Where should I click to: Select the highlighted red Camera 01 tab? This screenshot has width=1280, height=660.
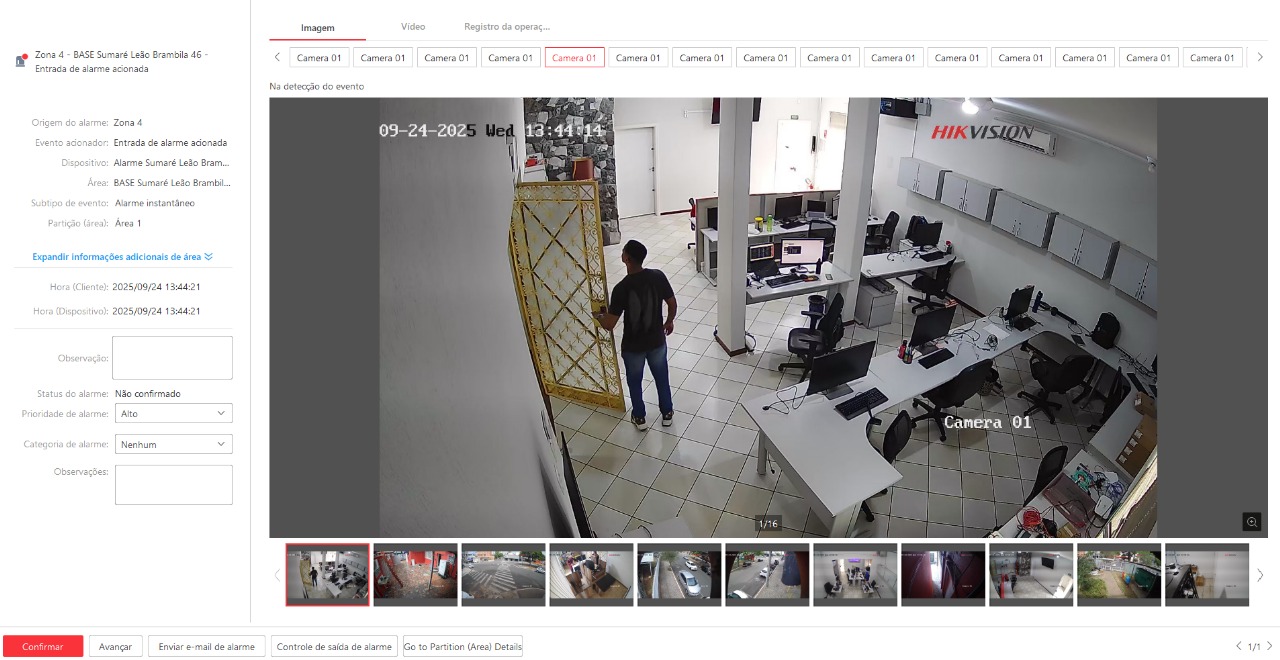click(x=574, y=58)
